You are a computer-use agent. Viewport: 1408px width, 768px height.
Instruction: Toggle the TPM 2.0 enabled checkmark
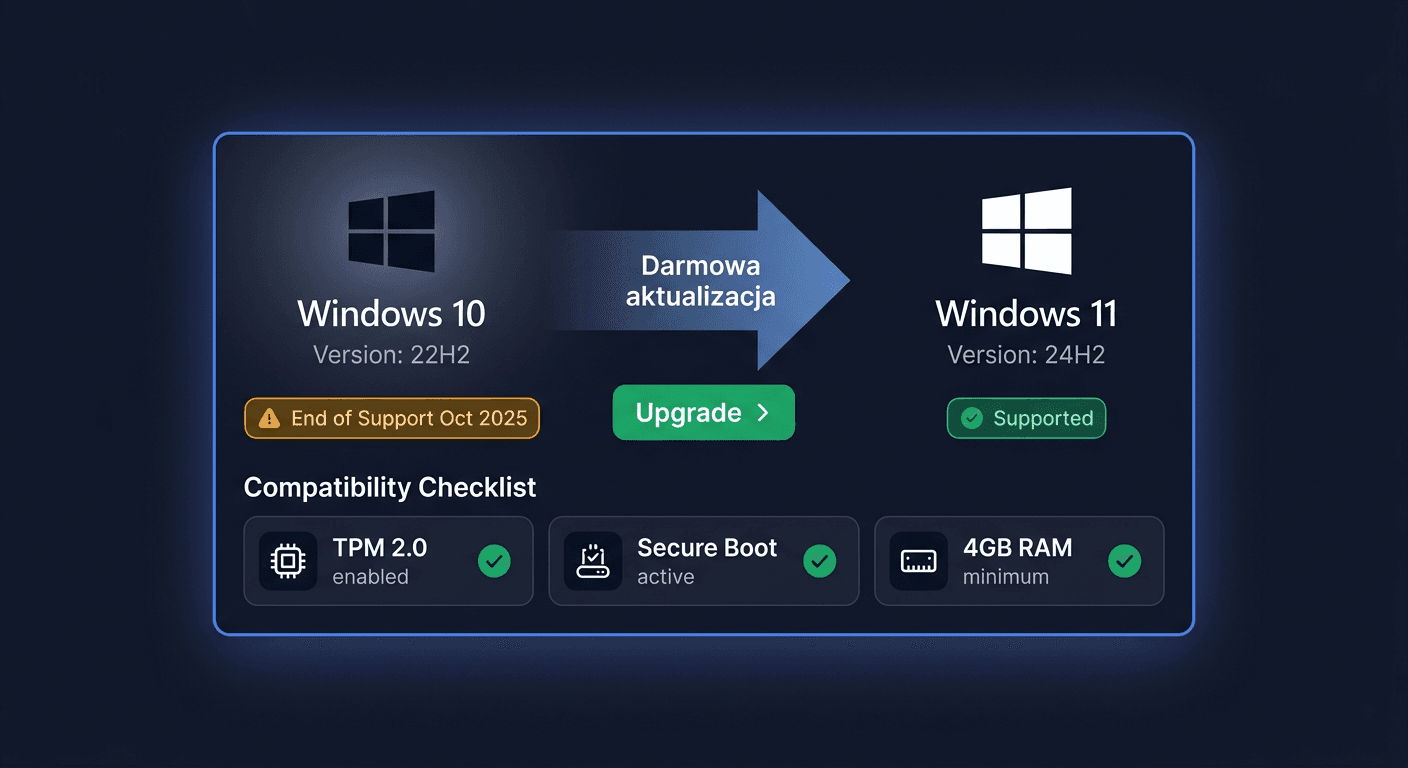(x=494, y=561)
